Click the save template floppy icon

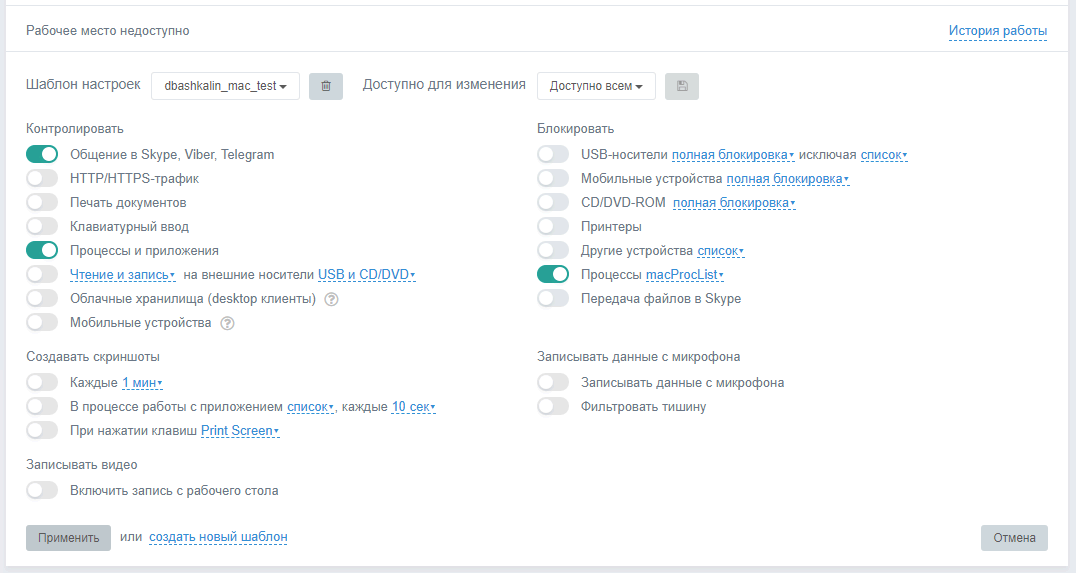(682, 86)
